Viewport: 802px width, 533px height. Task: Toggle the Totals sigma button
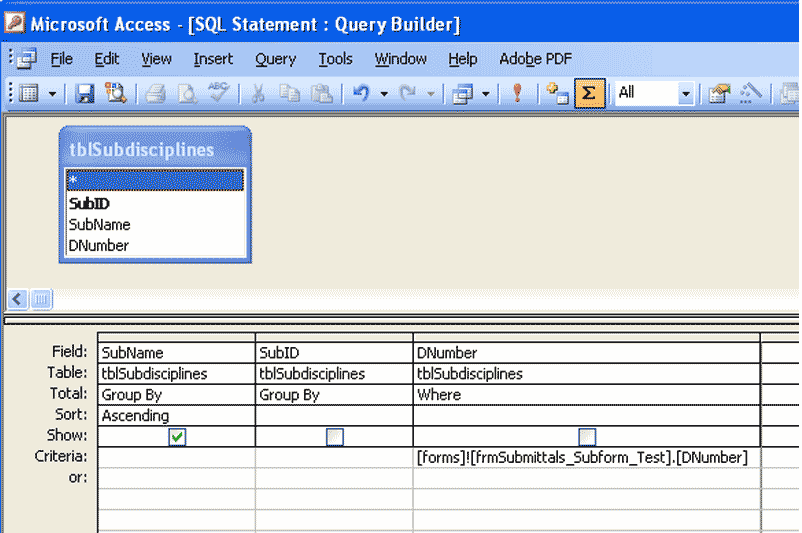(590, 93)
